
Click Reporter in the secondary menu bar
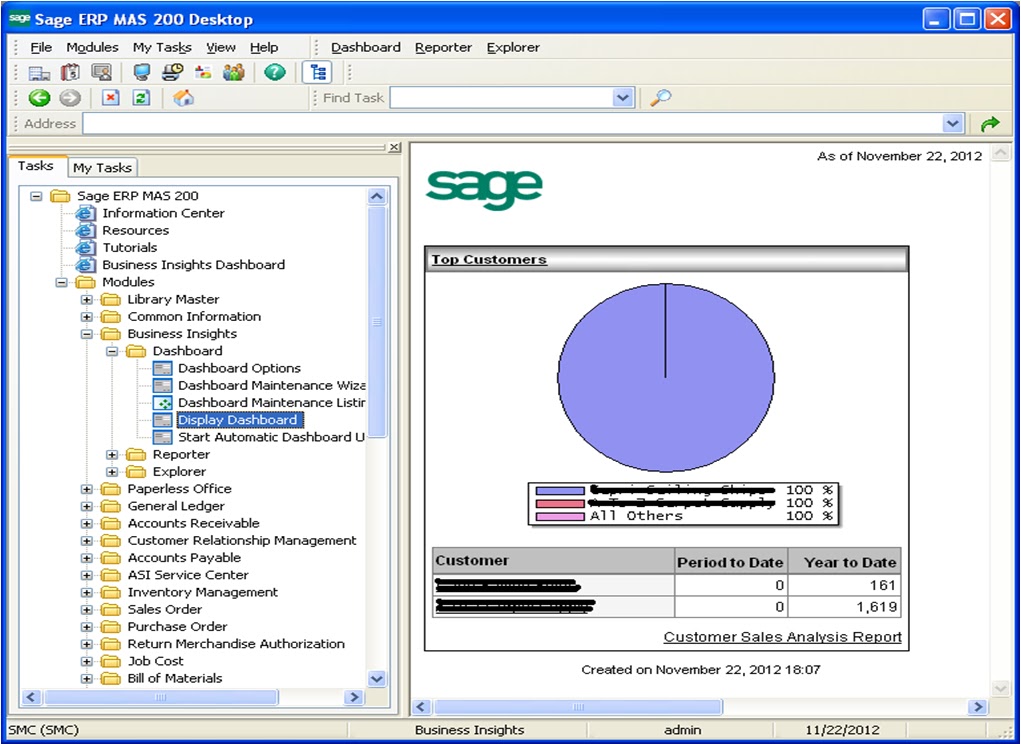pos(443,48)
